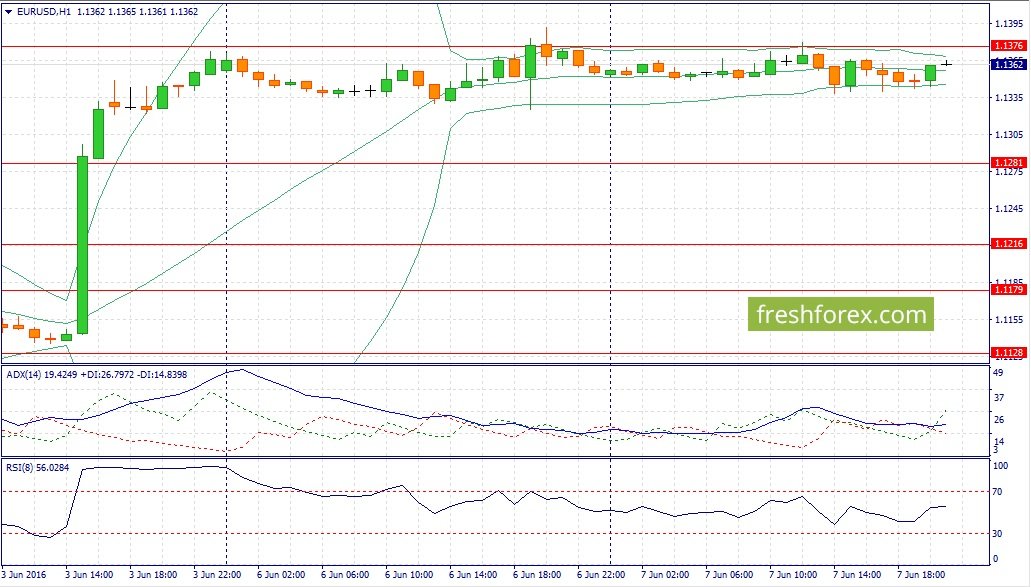Image resolution: width=1031 pixels, height=587 pixels.
Task: Click the 1.1305 price scale value
Action: pos(1009,135)
